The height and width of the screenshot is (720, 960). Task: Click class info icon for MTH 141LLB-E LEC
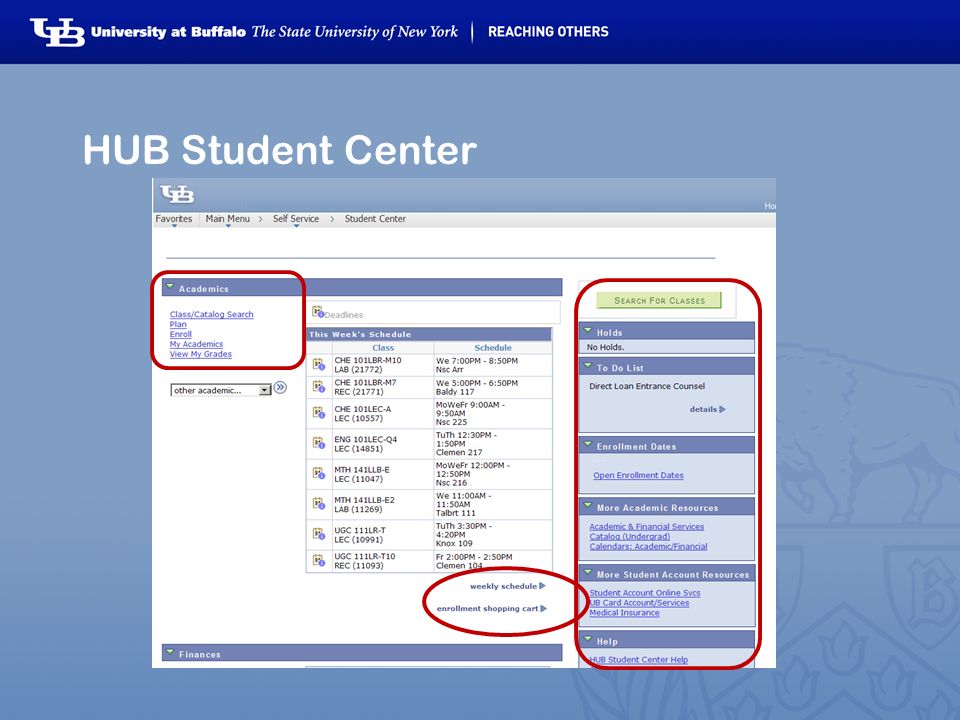pos(319,474)
